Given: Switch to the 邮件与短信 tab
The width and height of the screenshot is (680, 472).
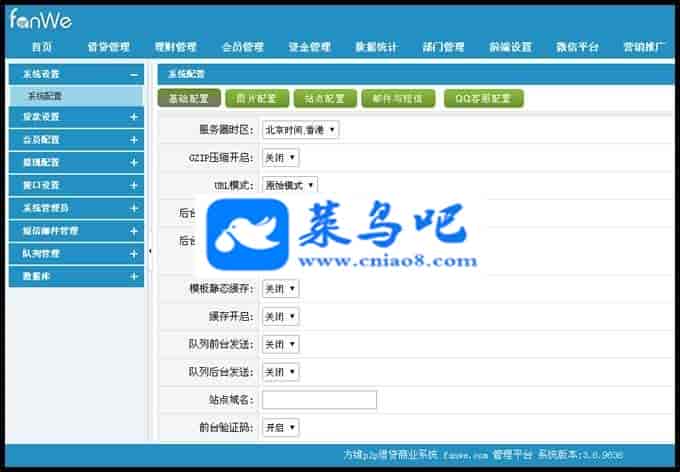Looking at the screenshot, I should click(x=398, y=98).
